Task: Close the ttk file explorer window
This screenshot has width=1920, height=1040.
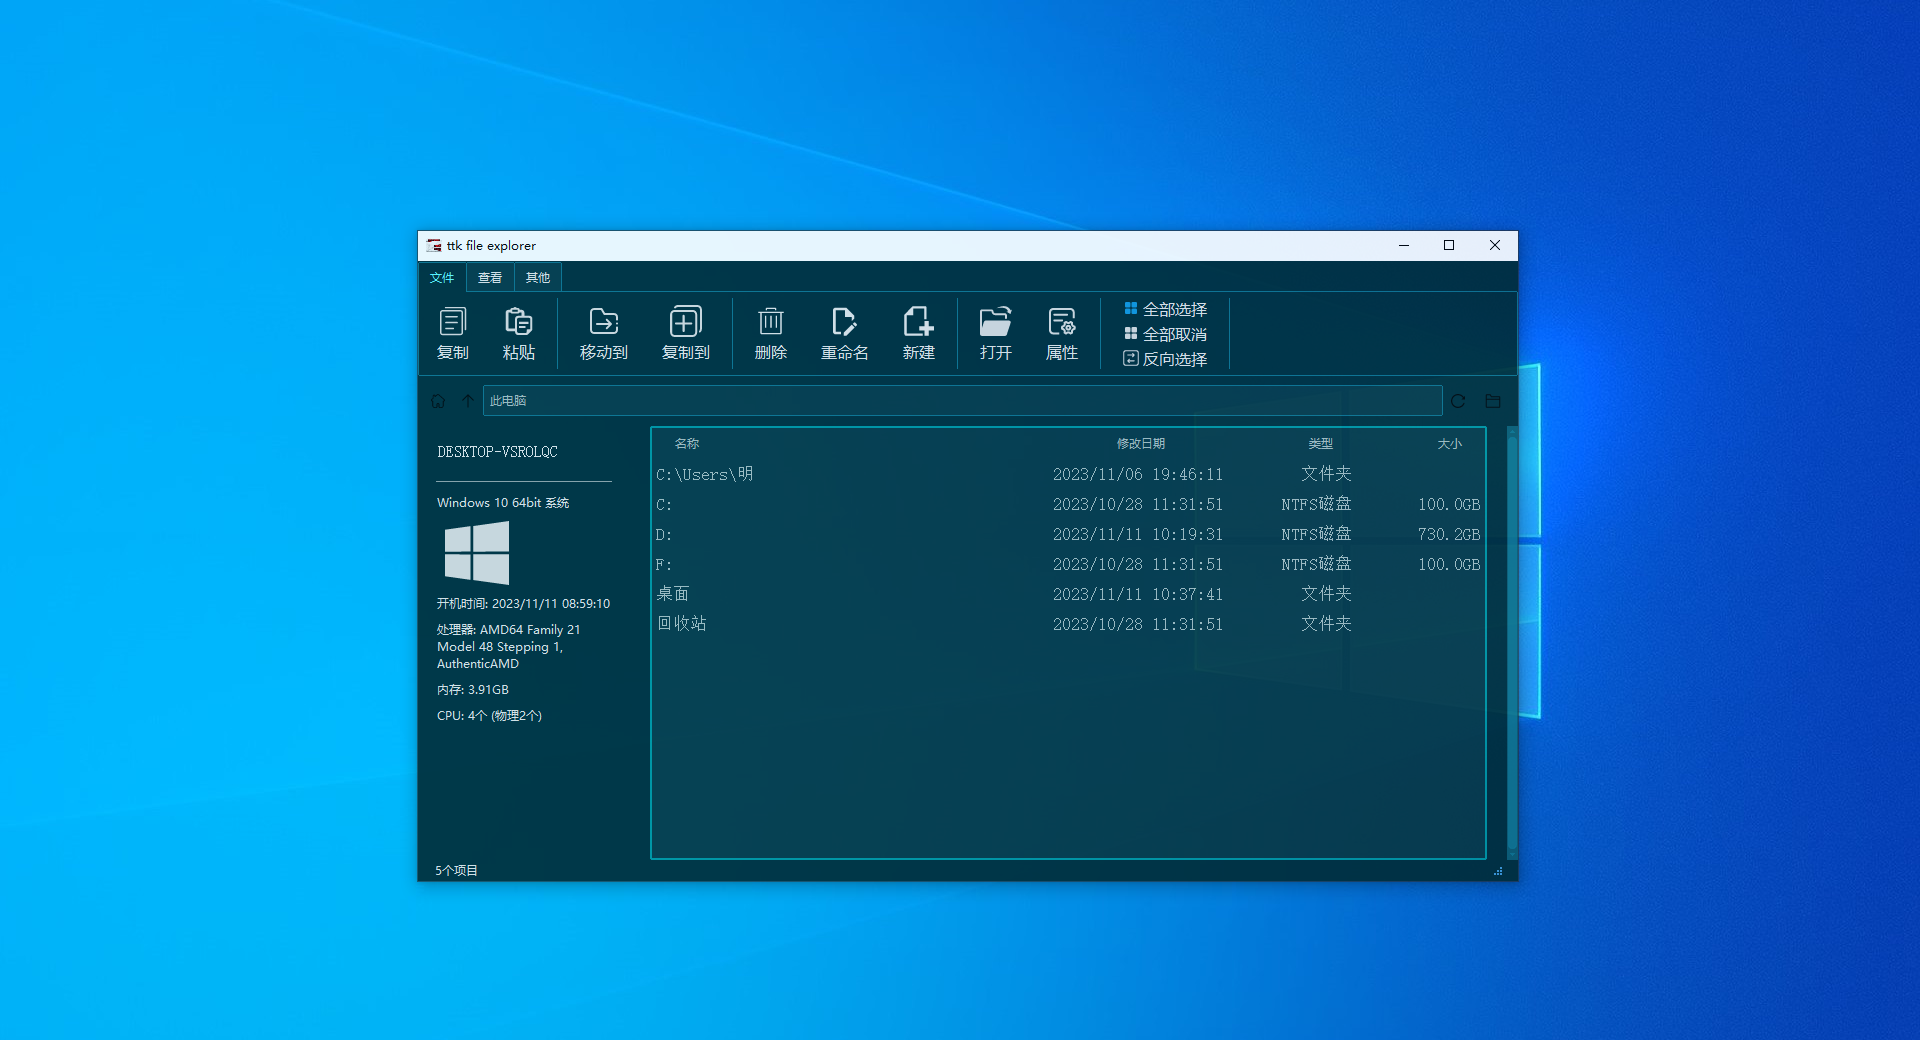Action: (x=1495, y=246)
